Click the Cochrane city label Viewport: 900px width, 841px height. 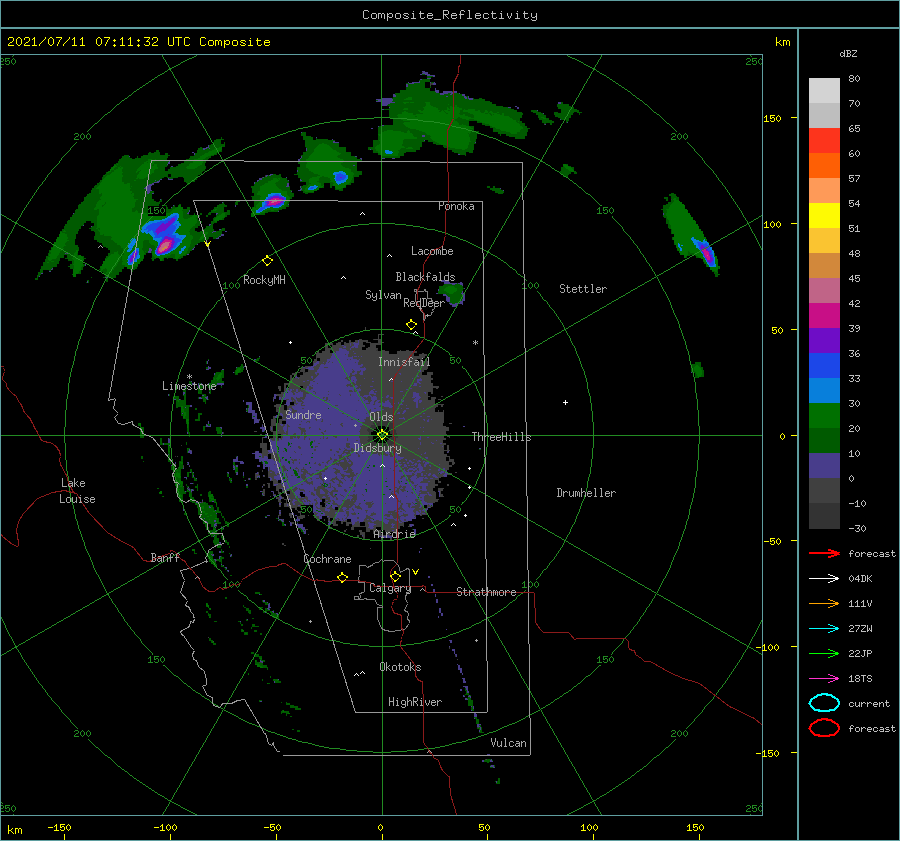tap(327, 559)
